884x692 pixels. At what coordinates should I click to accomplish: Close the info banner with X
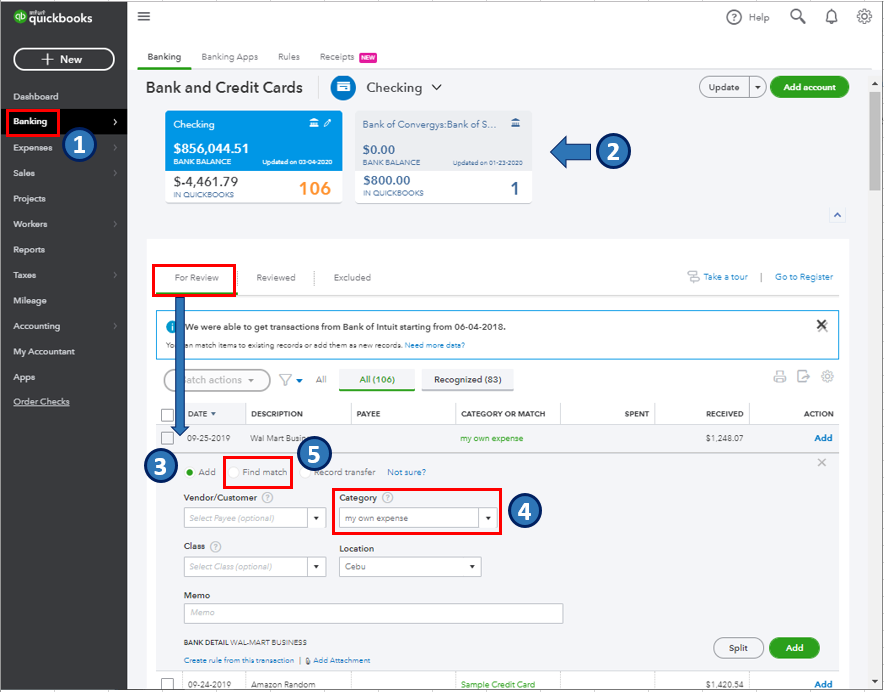[822, 325]
